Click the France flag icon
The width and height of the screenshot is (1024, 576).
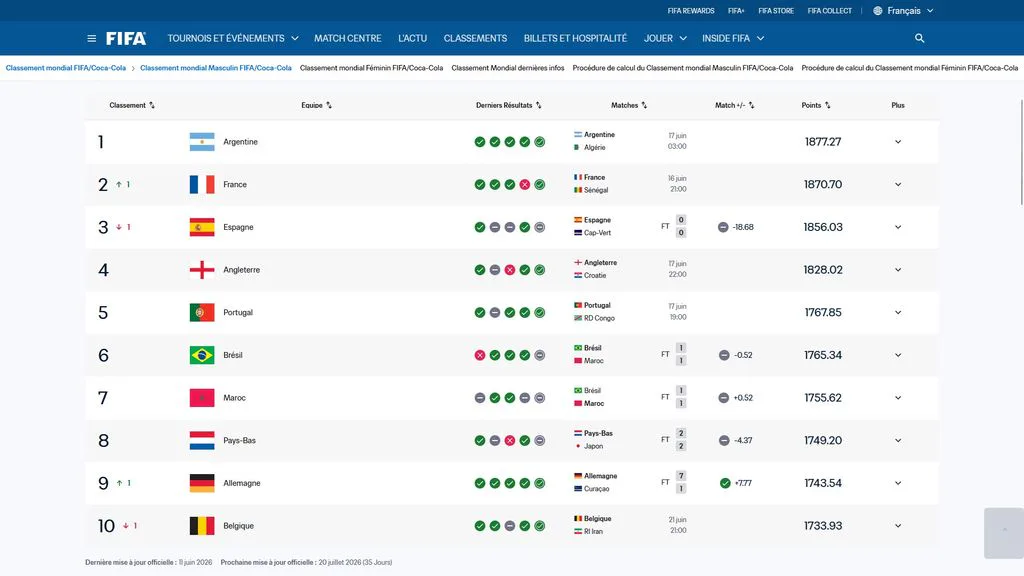202,184
